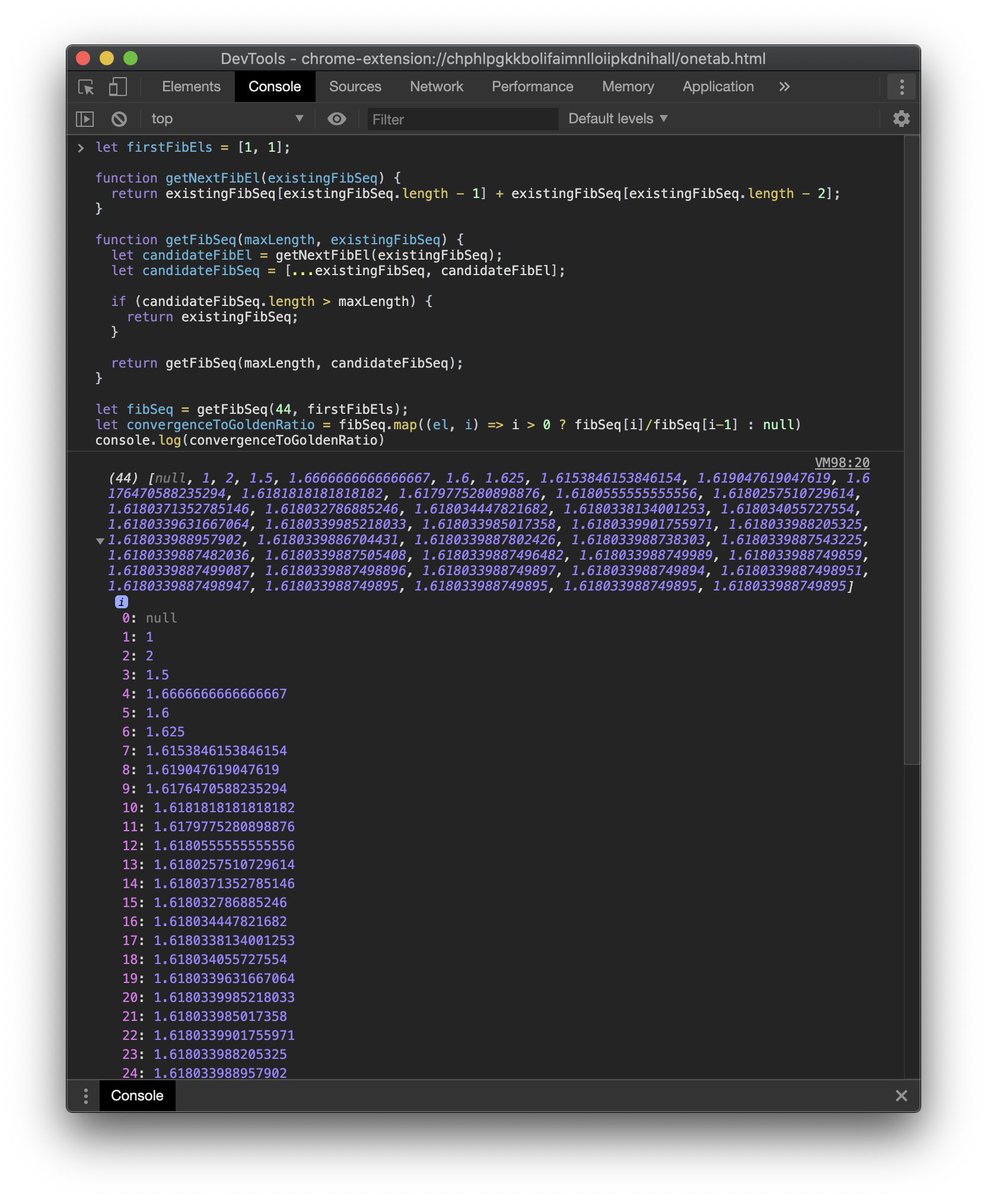Click entry 24: 1.618033988957902
This screenshot has height=1200, width=987.
tap(204, 1073)
